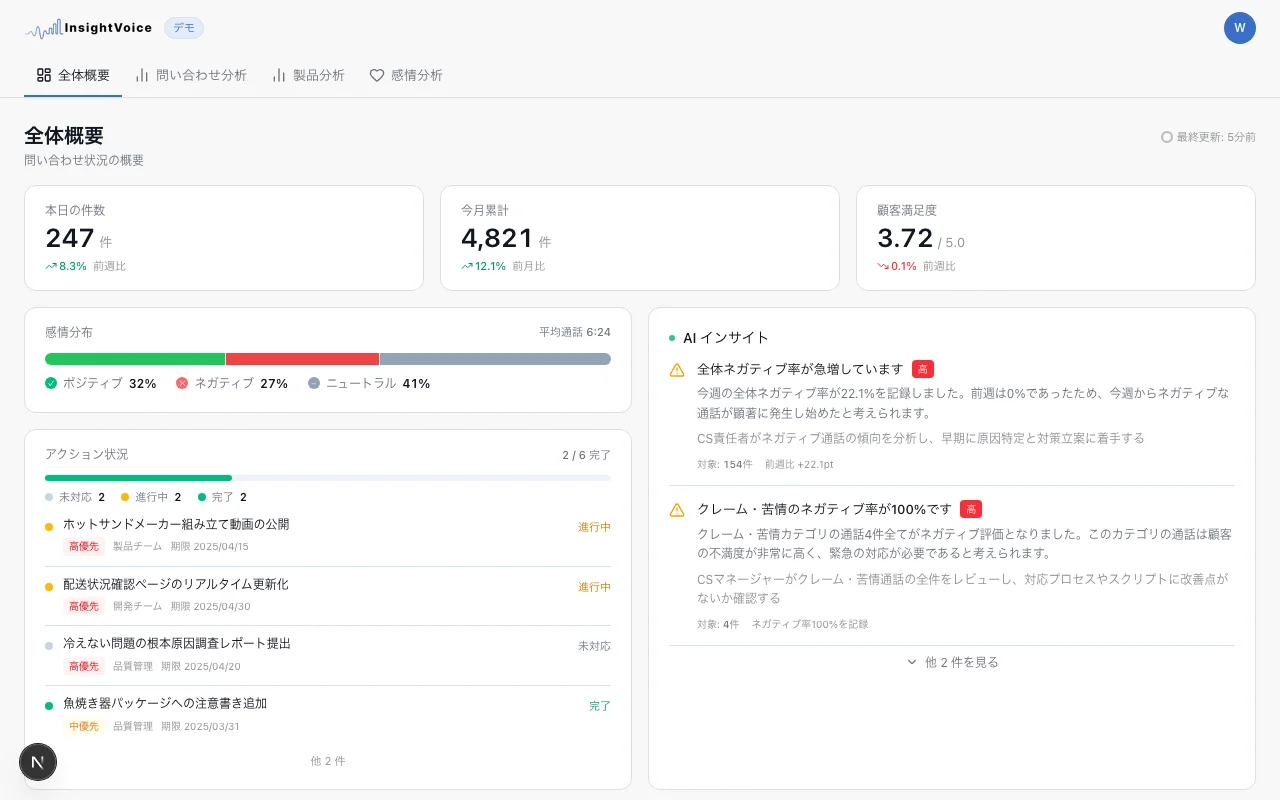The height and width of the screenshot is (800, 1280).
Task: Click the 完了 2 legend entry
Action: pyautogui.click(x=222, y=497)
